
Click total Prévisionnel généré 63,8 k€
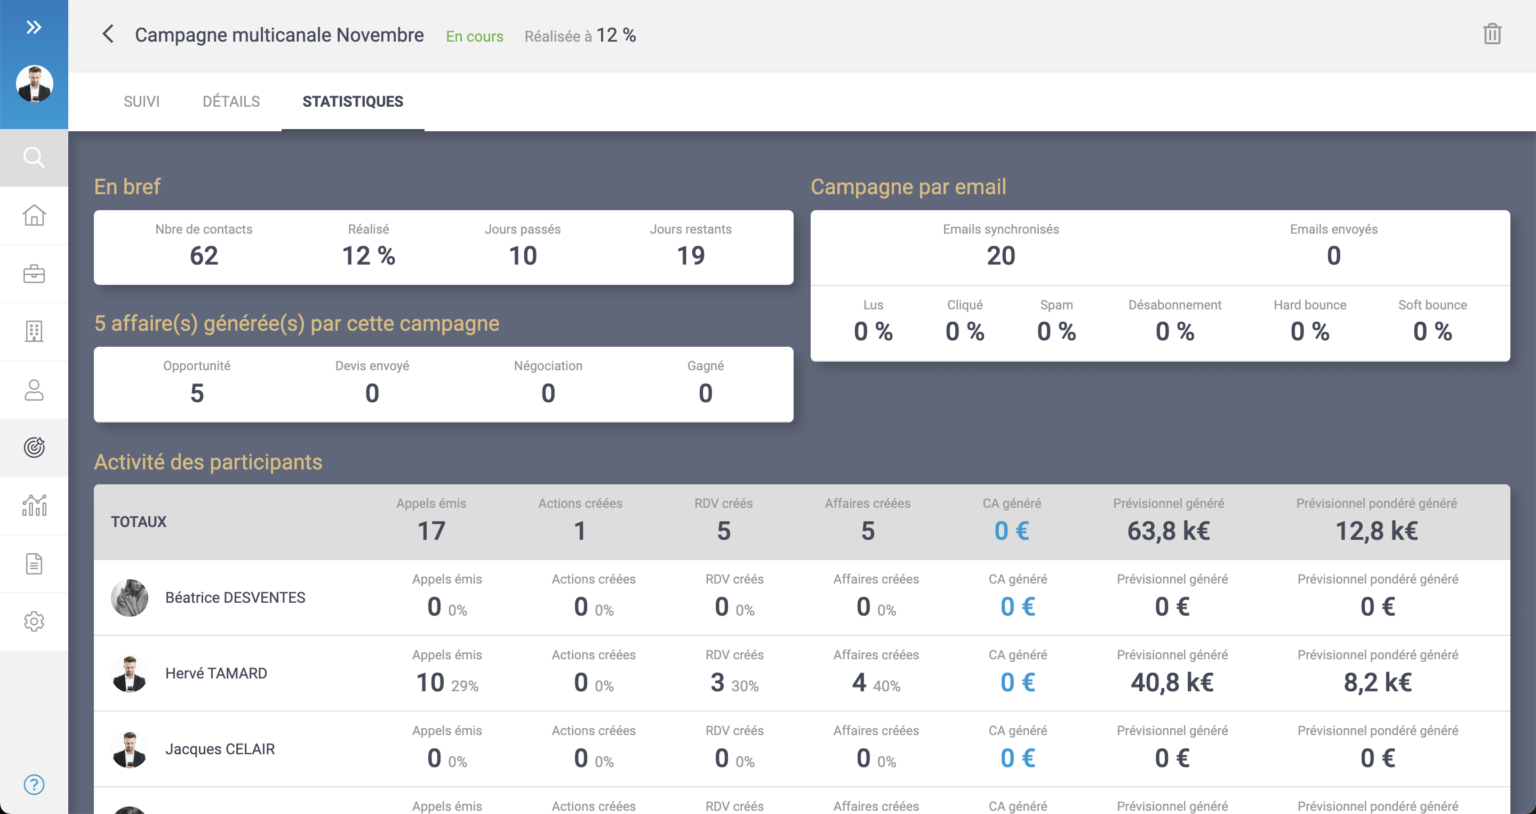[1169, 531]
